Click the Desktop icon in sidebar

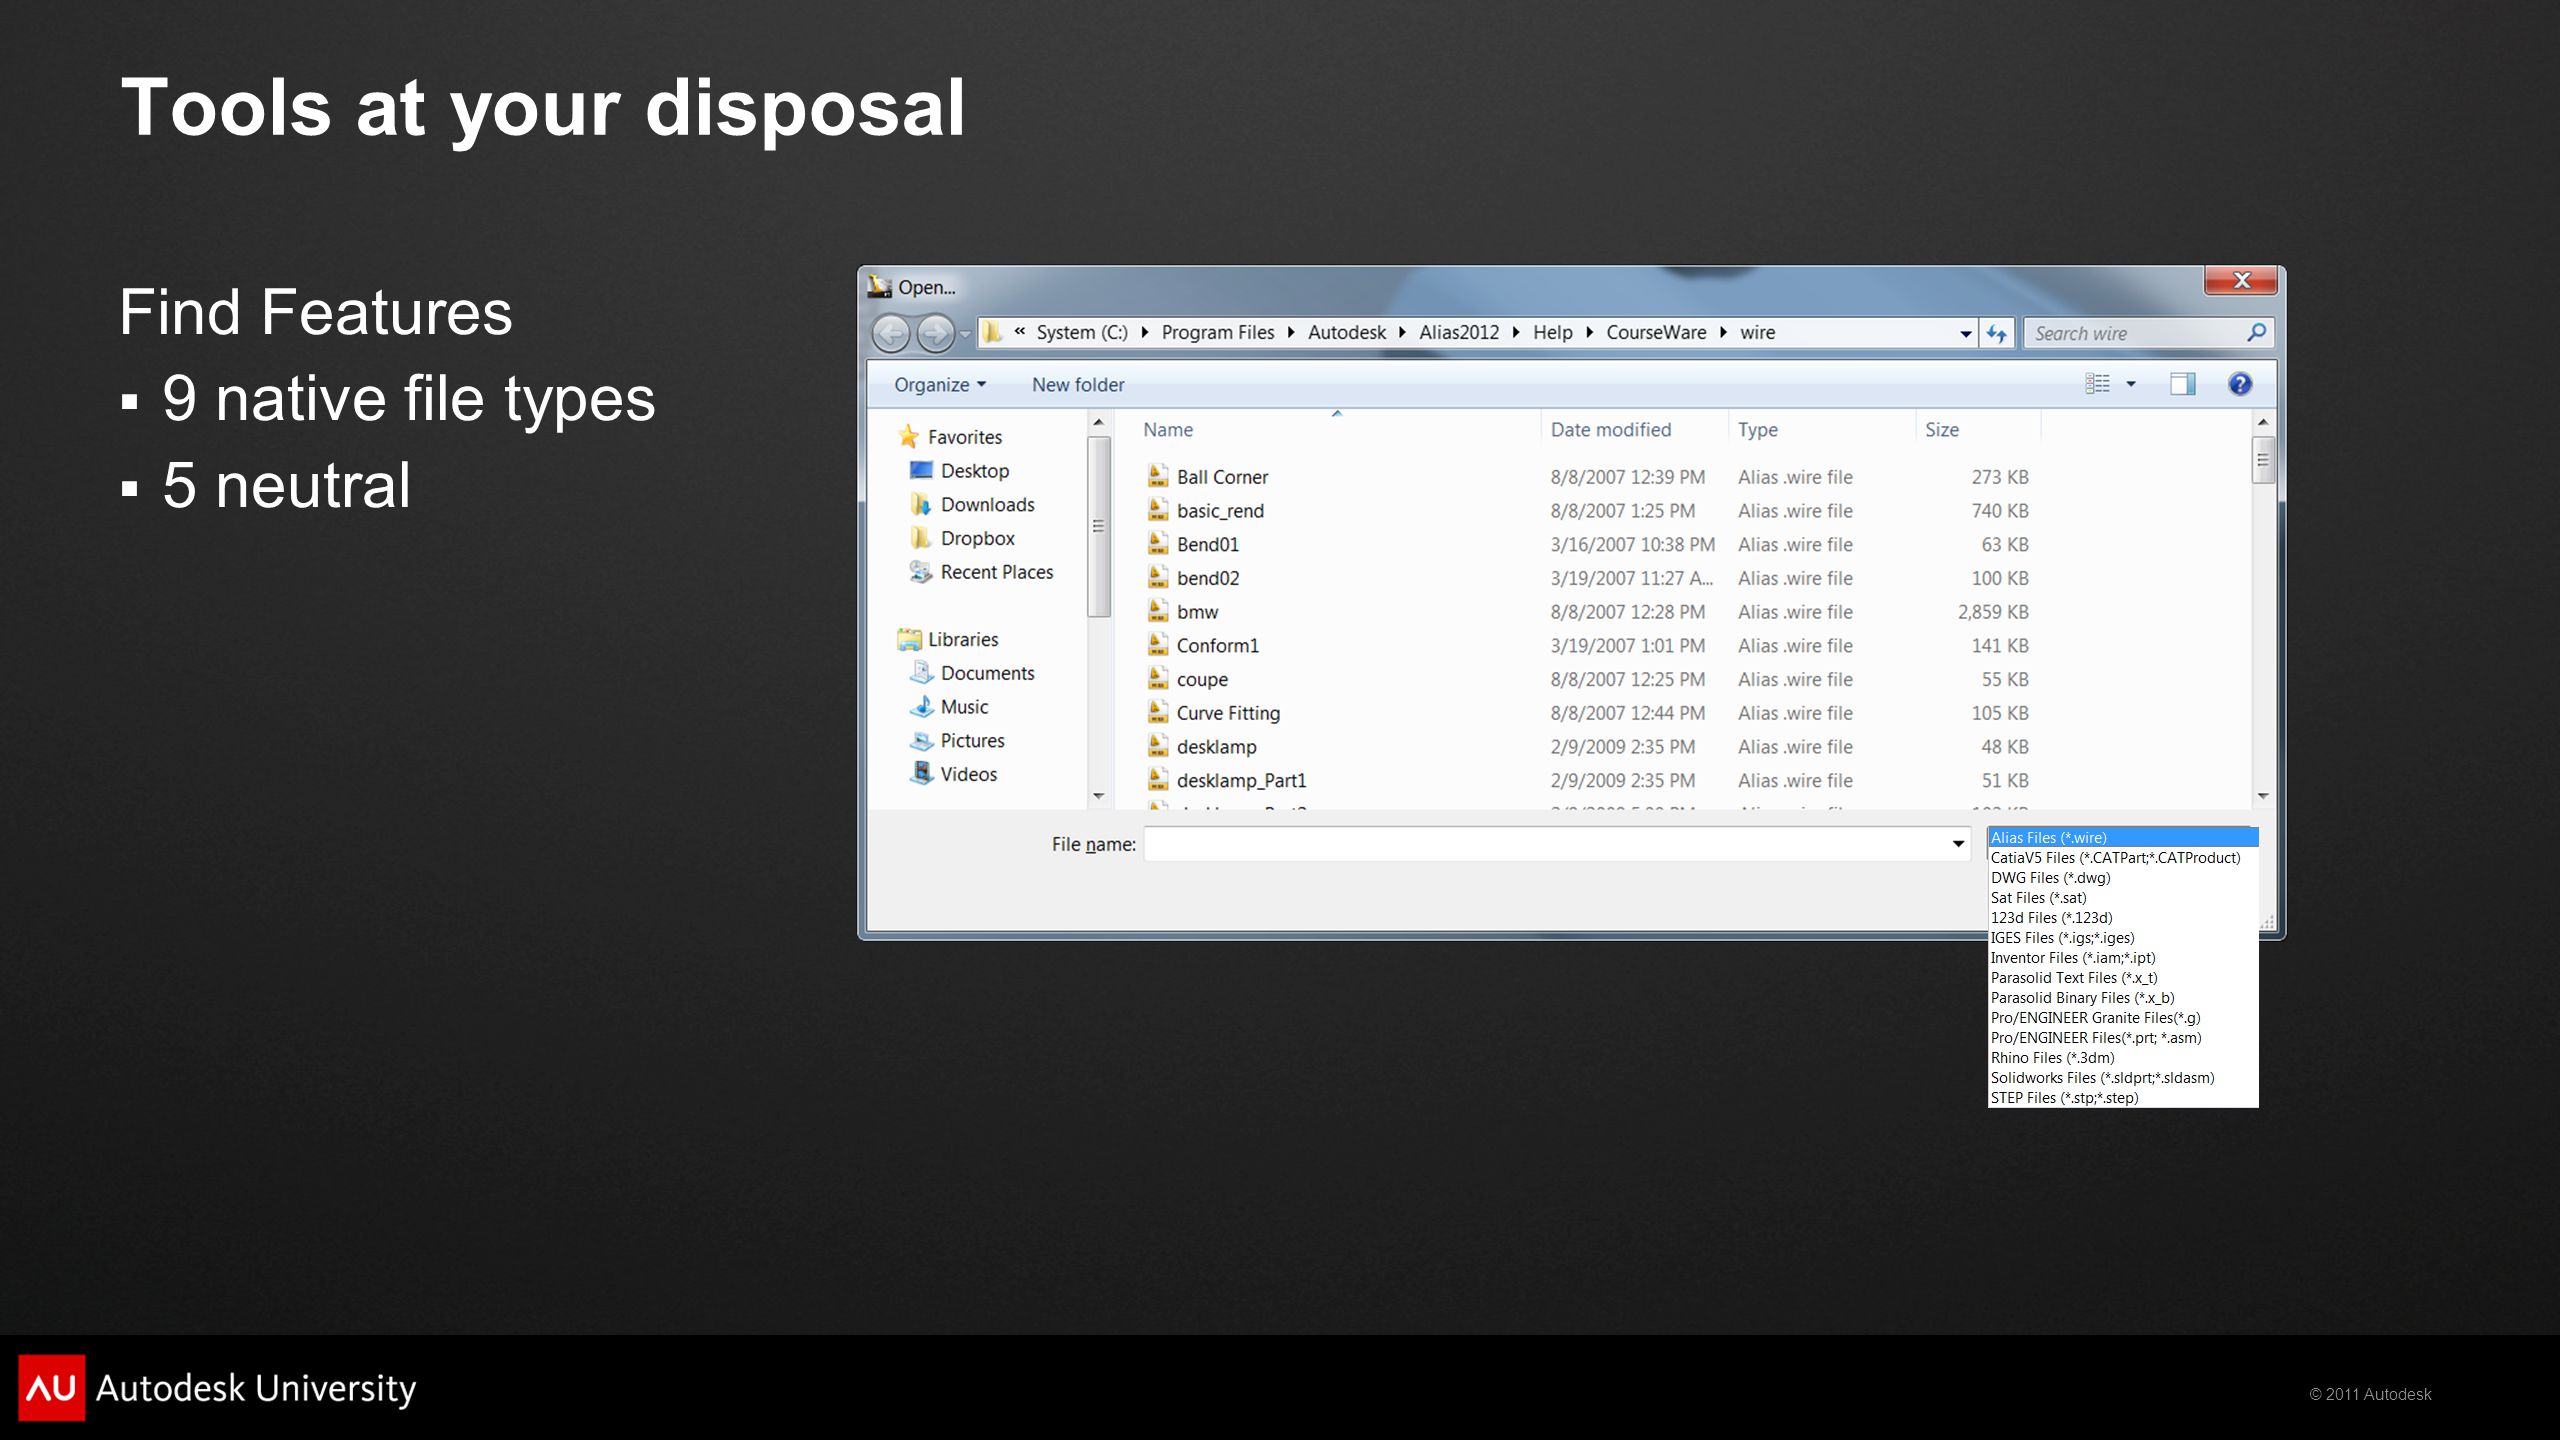(921, 470)
